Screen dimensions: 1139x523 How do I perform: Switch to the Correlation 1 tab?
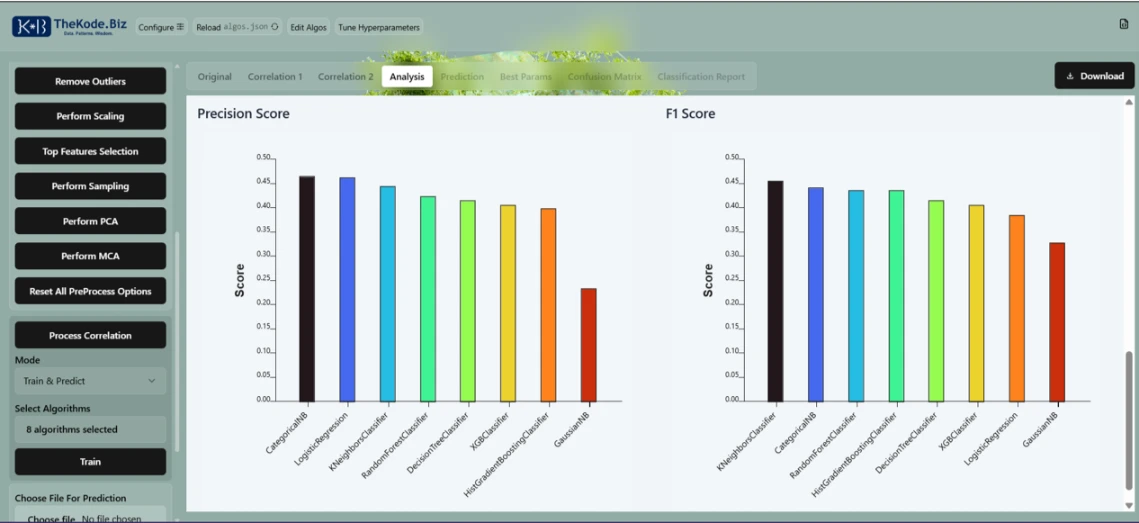click(275, 76)
